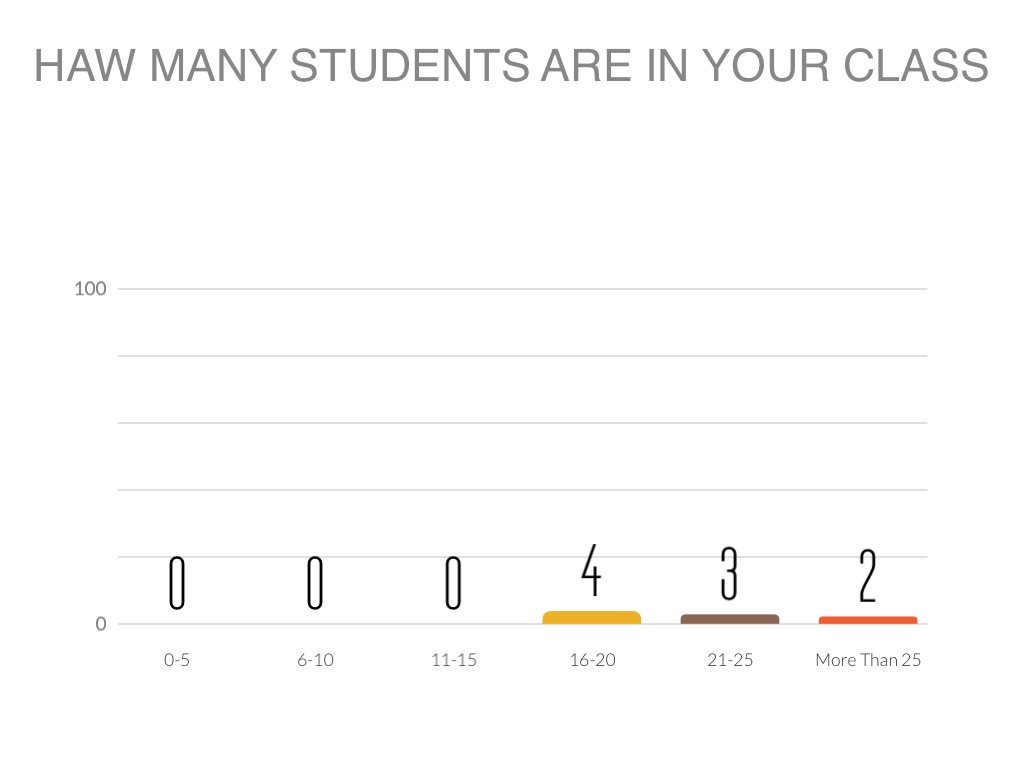Click the 0 value above 11-15
The height and width of the screenshot is (768, 1024).
click(x=453, y=583)
